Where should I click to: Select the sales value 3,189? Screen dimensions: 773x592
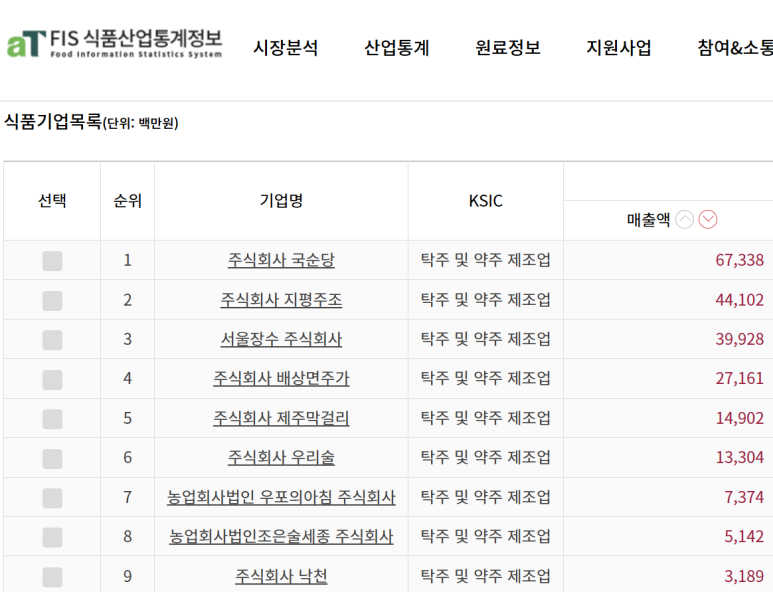(x=744, y=576)
